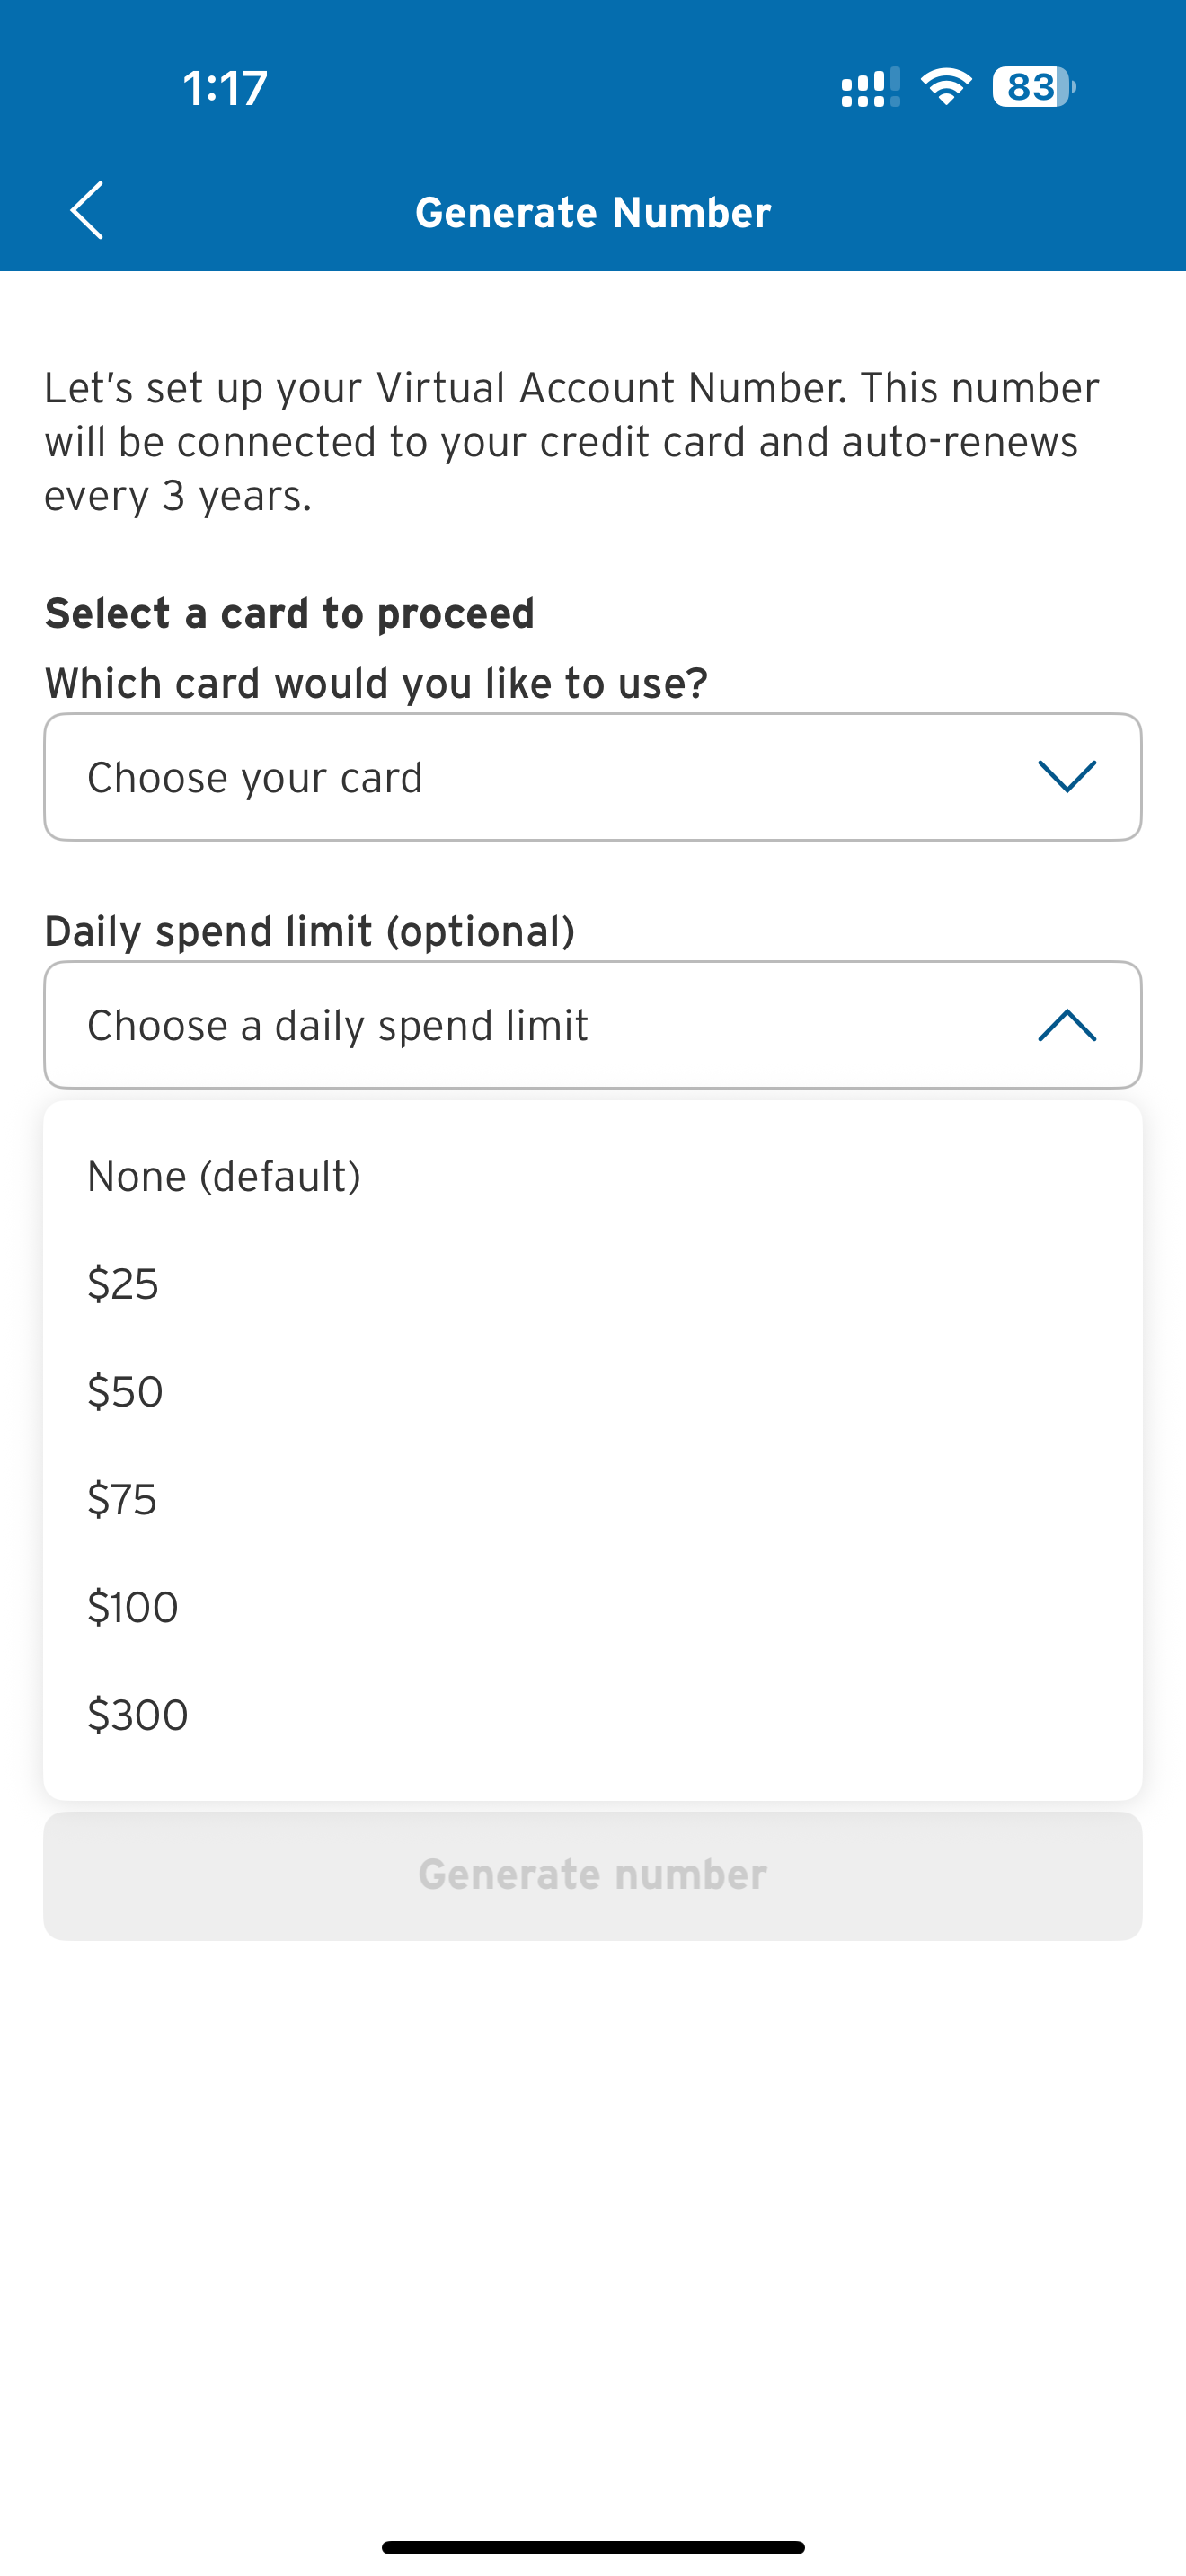Collapse the daily spend limit dropdown
This screenshot has width=1186, height=2576.
pos(592,1025)
